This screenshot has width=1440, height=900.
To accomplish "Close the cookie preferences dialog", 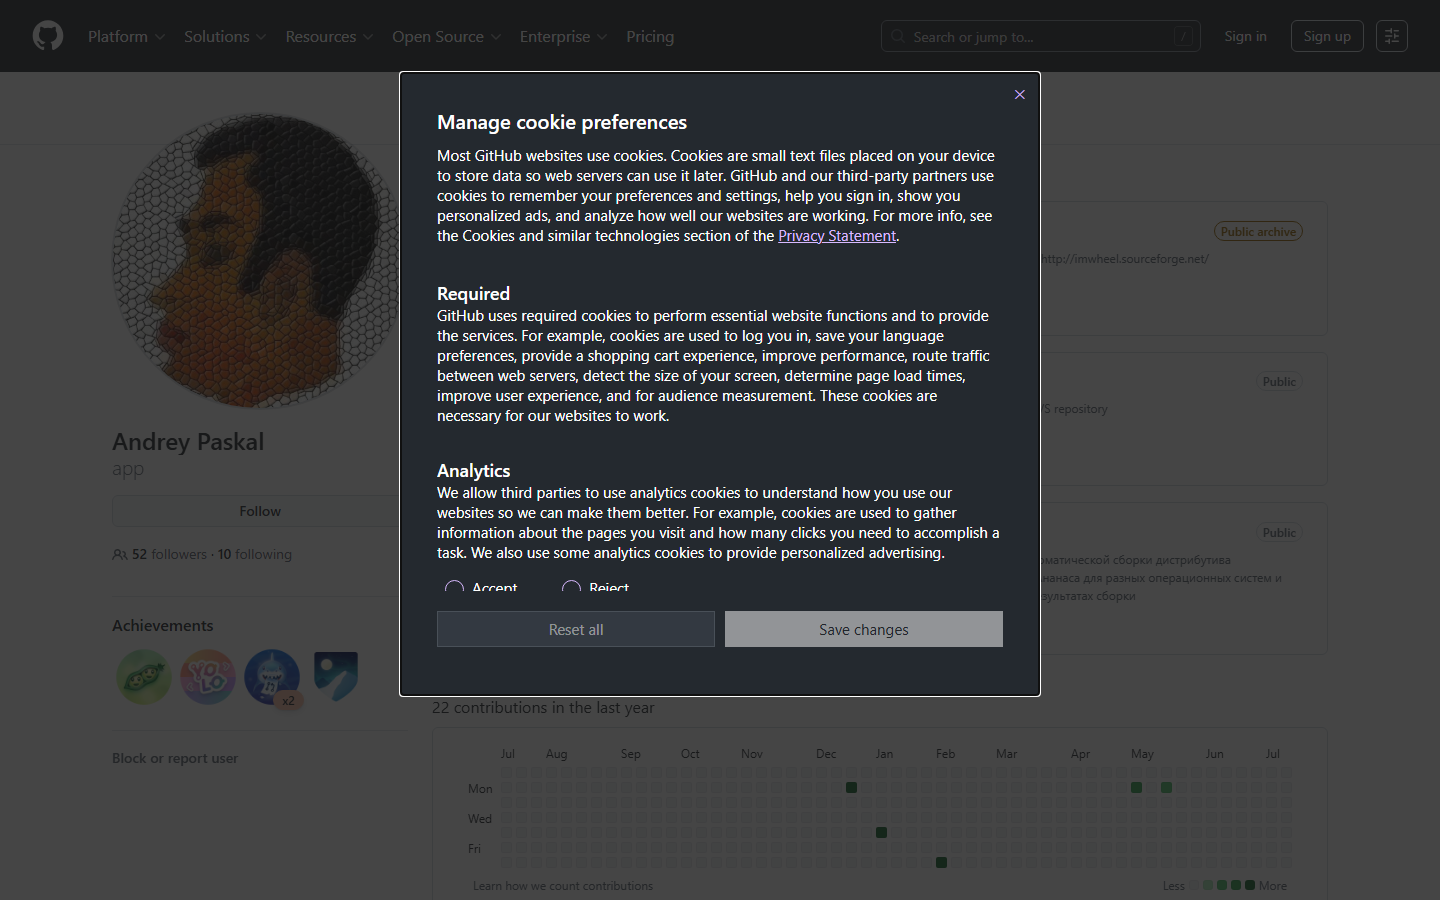I will [x=1019, y=94].
